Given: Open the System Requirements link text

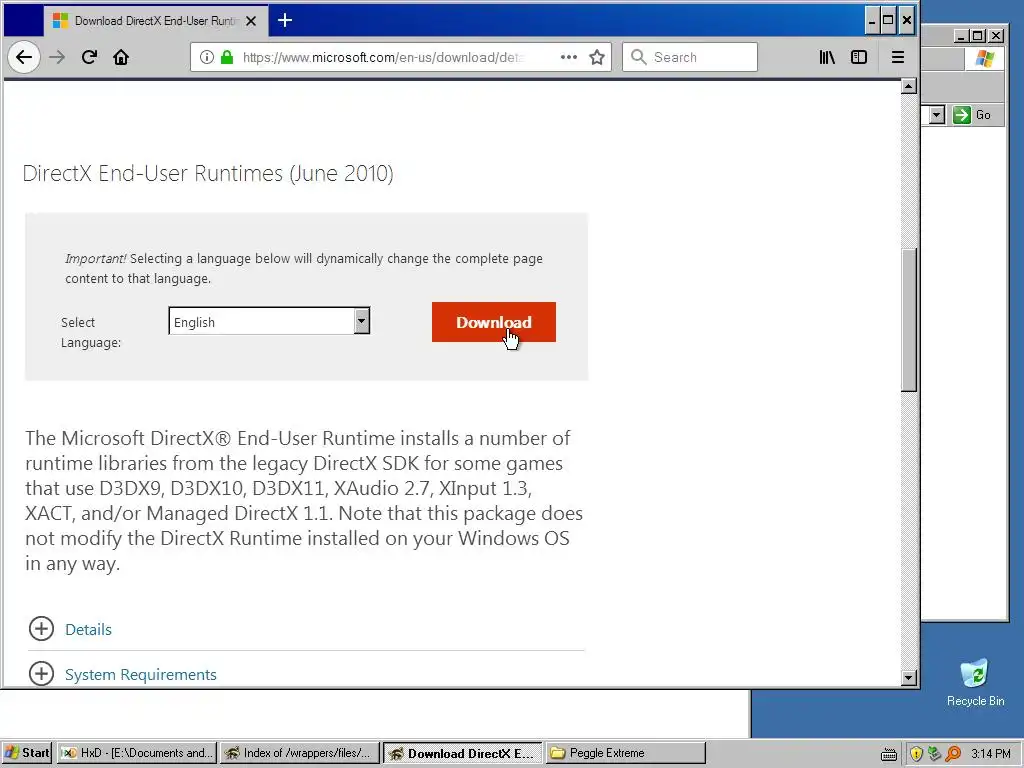Looking at the screenshot, I should (140, 675).
